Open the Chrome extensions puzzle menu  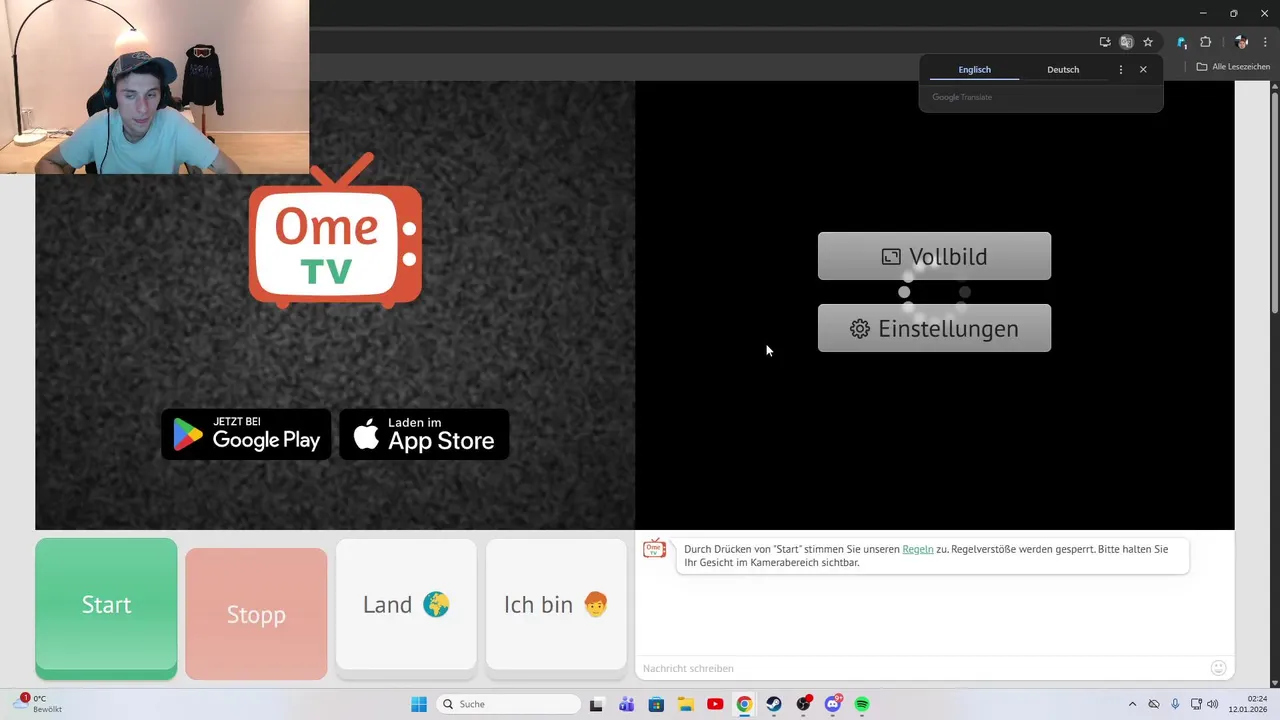1205,42
